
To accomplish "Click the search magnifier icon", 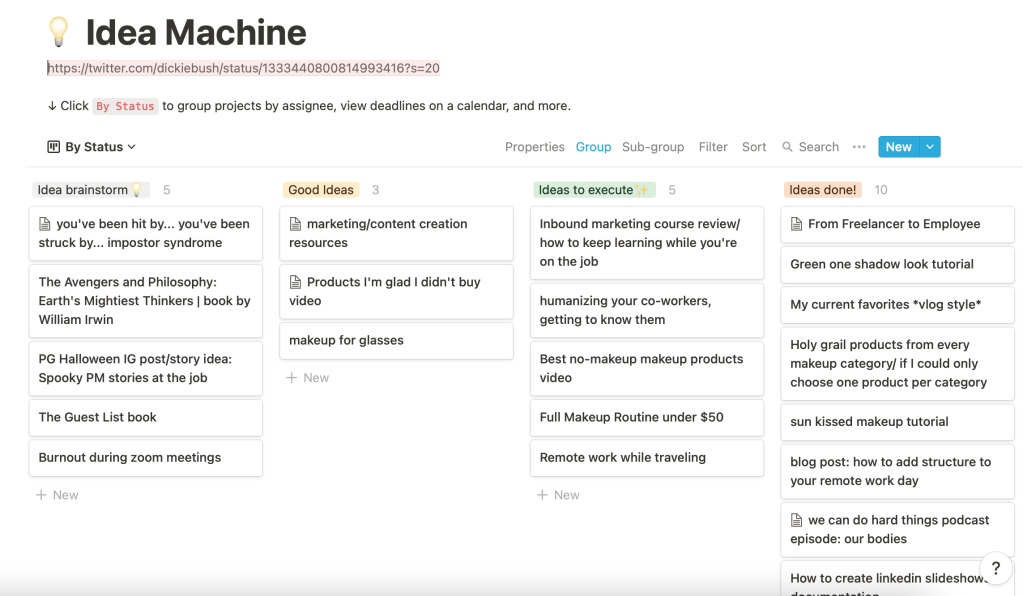I will tap(788, 147).
